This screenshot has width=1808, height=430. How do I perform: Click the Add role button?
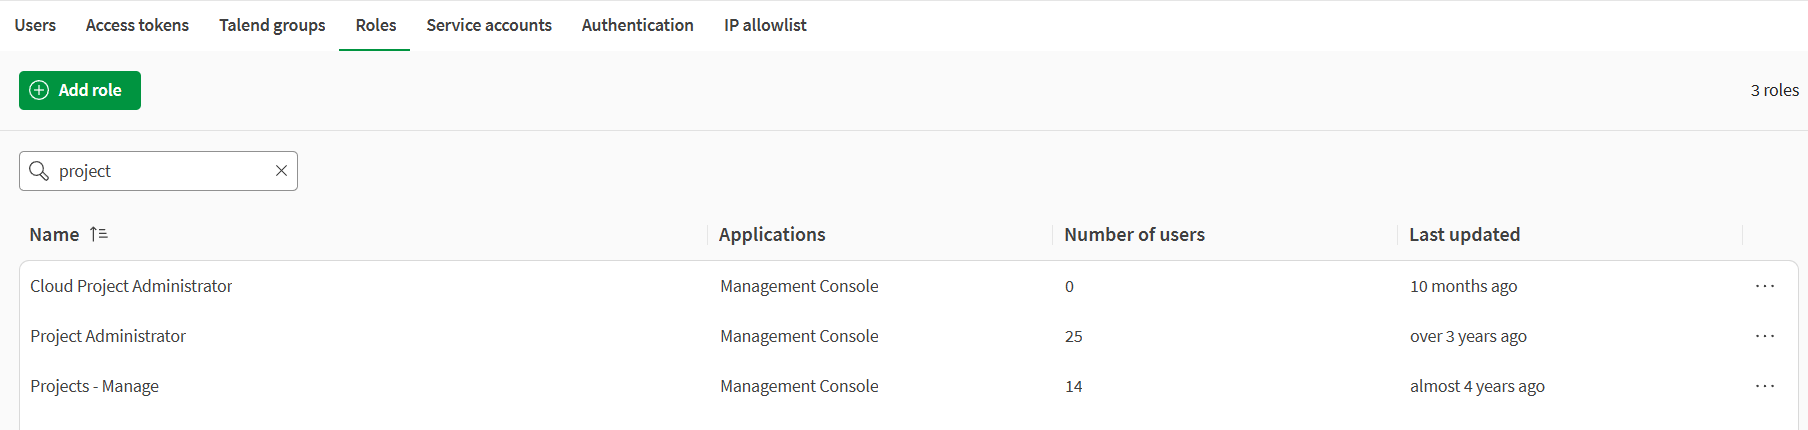pos(80,90)
